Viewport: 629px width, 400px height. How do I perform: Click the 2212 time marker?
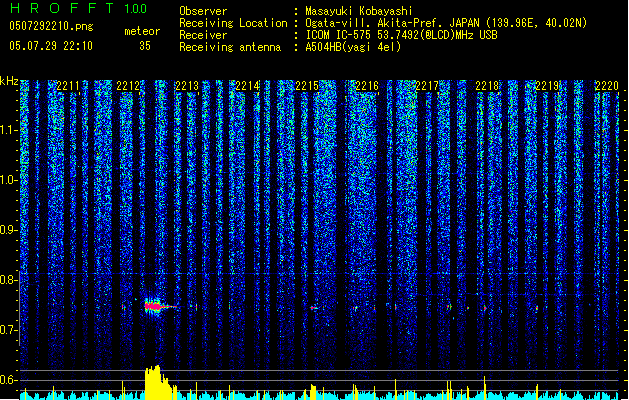point(128,86)
